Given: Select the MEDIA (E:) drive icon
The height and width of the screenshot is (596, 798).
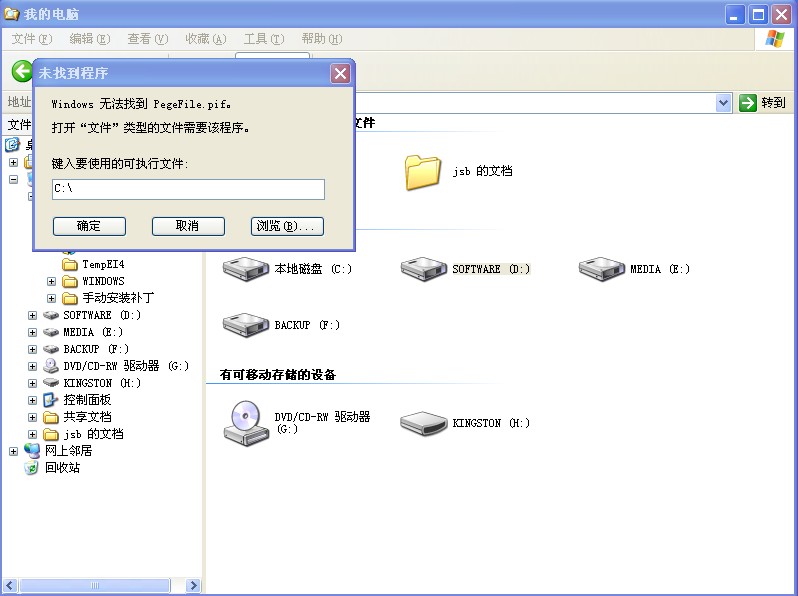Looking at the screenshot, I should tap(602, 269).
